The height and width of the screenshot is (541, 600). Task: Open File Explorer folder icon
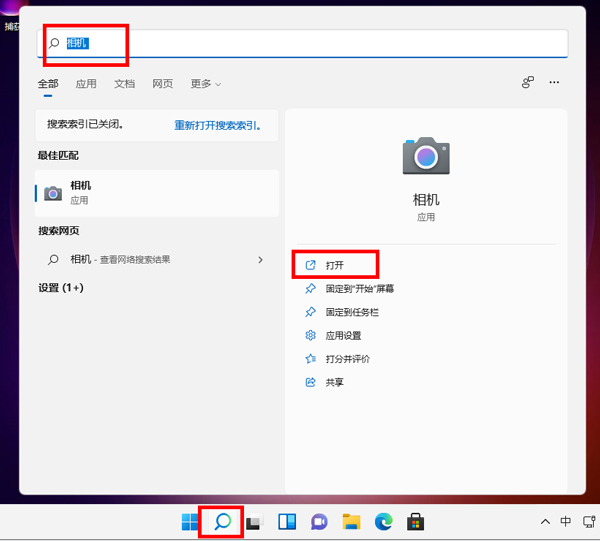(351, 521)
